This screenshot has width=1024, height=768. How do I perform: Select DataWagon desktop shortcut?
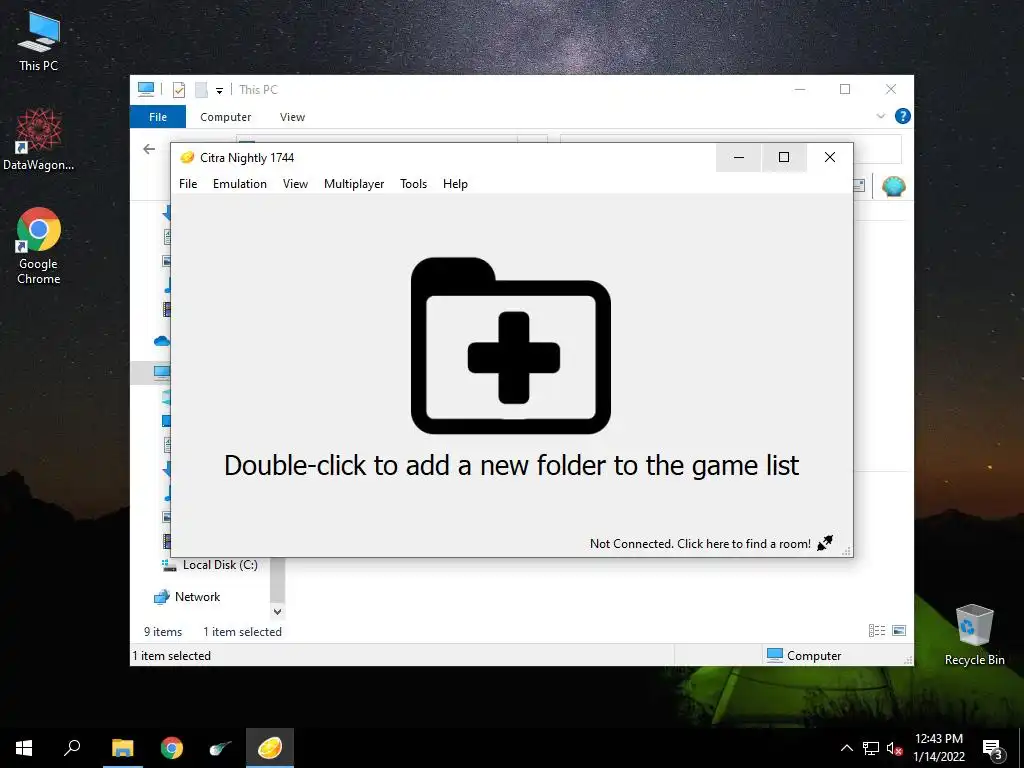pos(39,140)
